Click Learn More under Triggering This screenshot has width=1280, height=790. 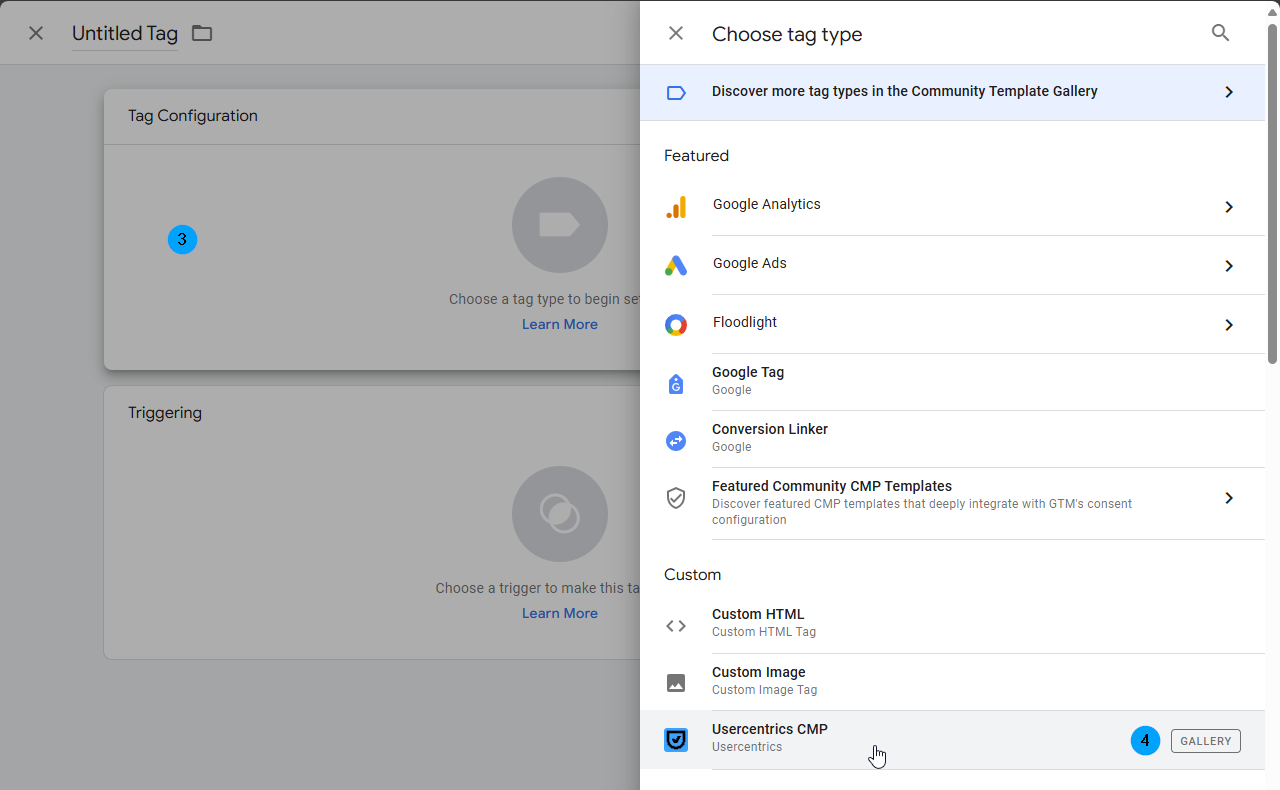(560, 613)
